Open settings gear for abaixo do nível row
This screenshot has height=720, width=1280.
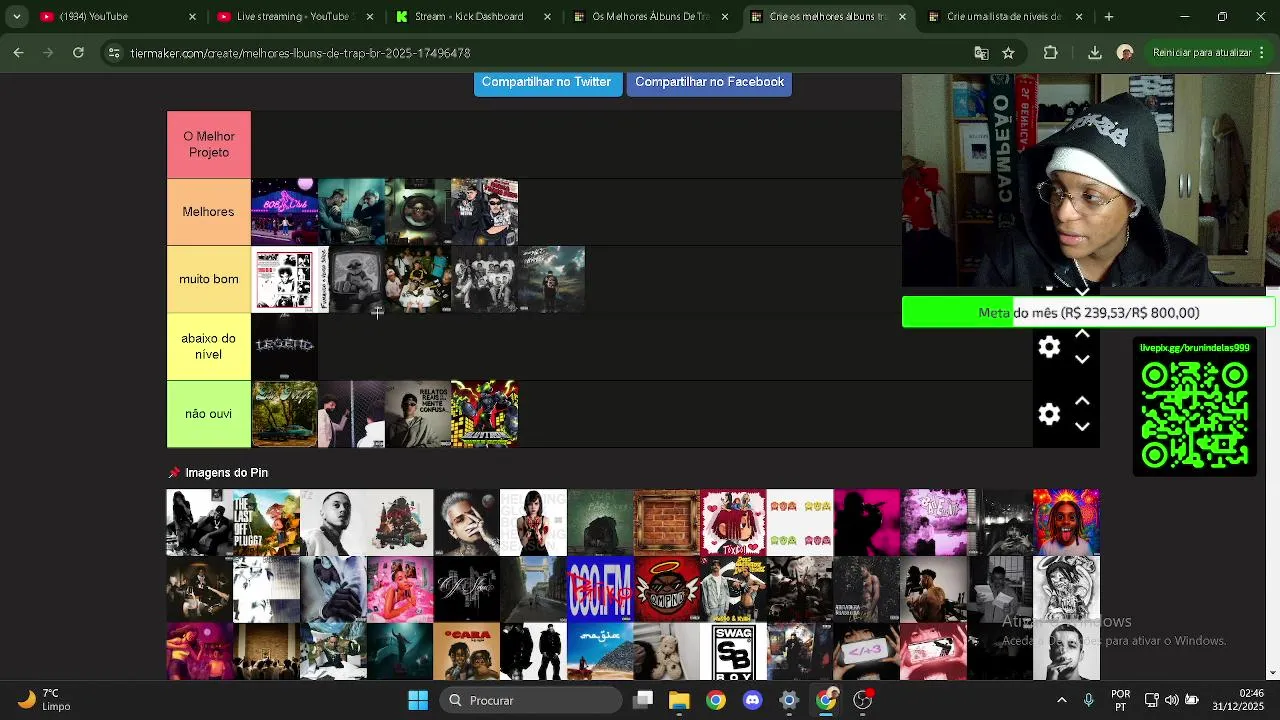(x=1049, y=347)
